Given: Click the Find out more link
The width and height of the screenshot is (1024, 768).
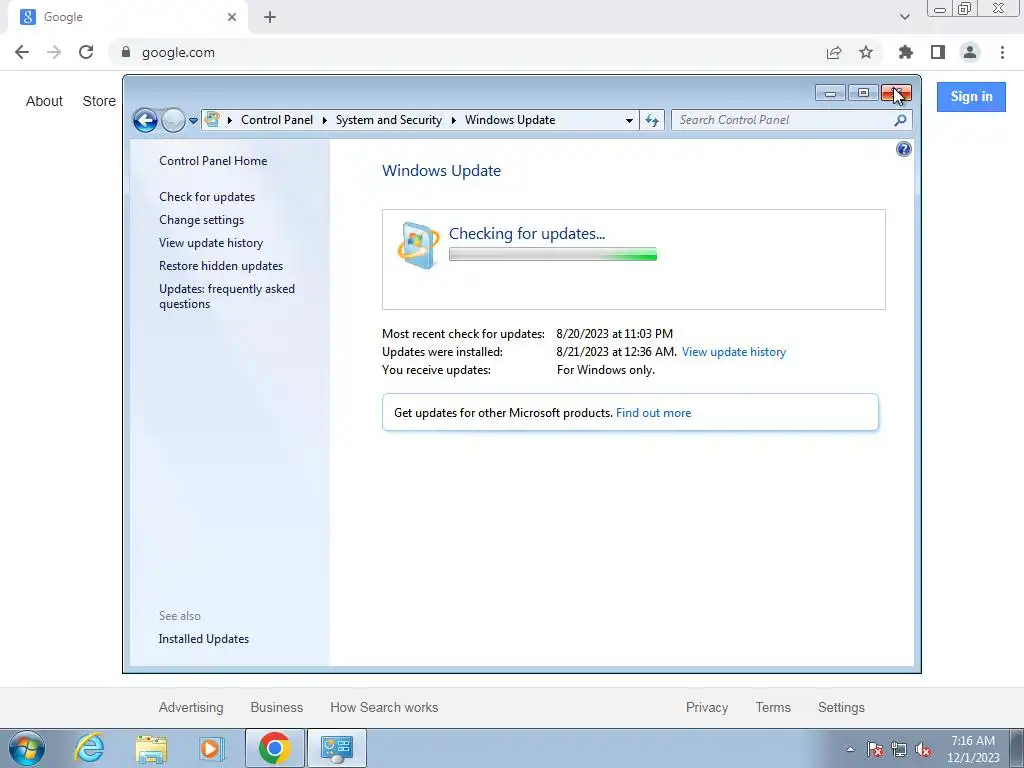Looking at the screenshot, I should (x=653, y=413).
